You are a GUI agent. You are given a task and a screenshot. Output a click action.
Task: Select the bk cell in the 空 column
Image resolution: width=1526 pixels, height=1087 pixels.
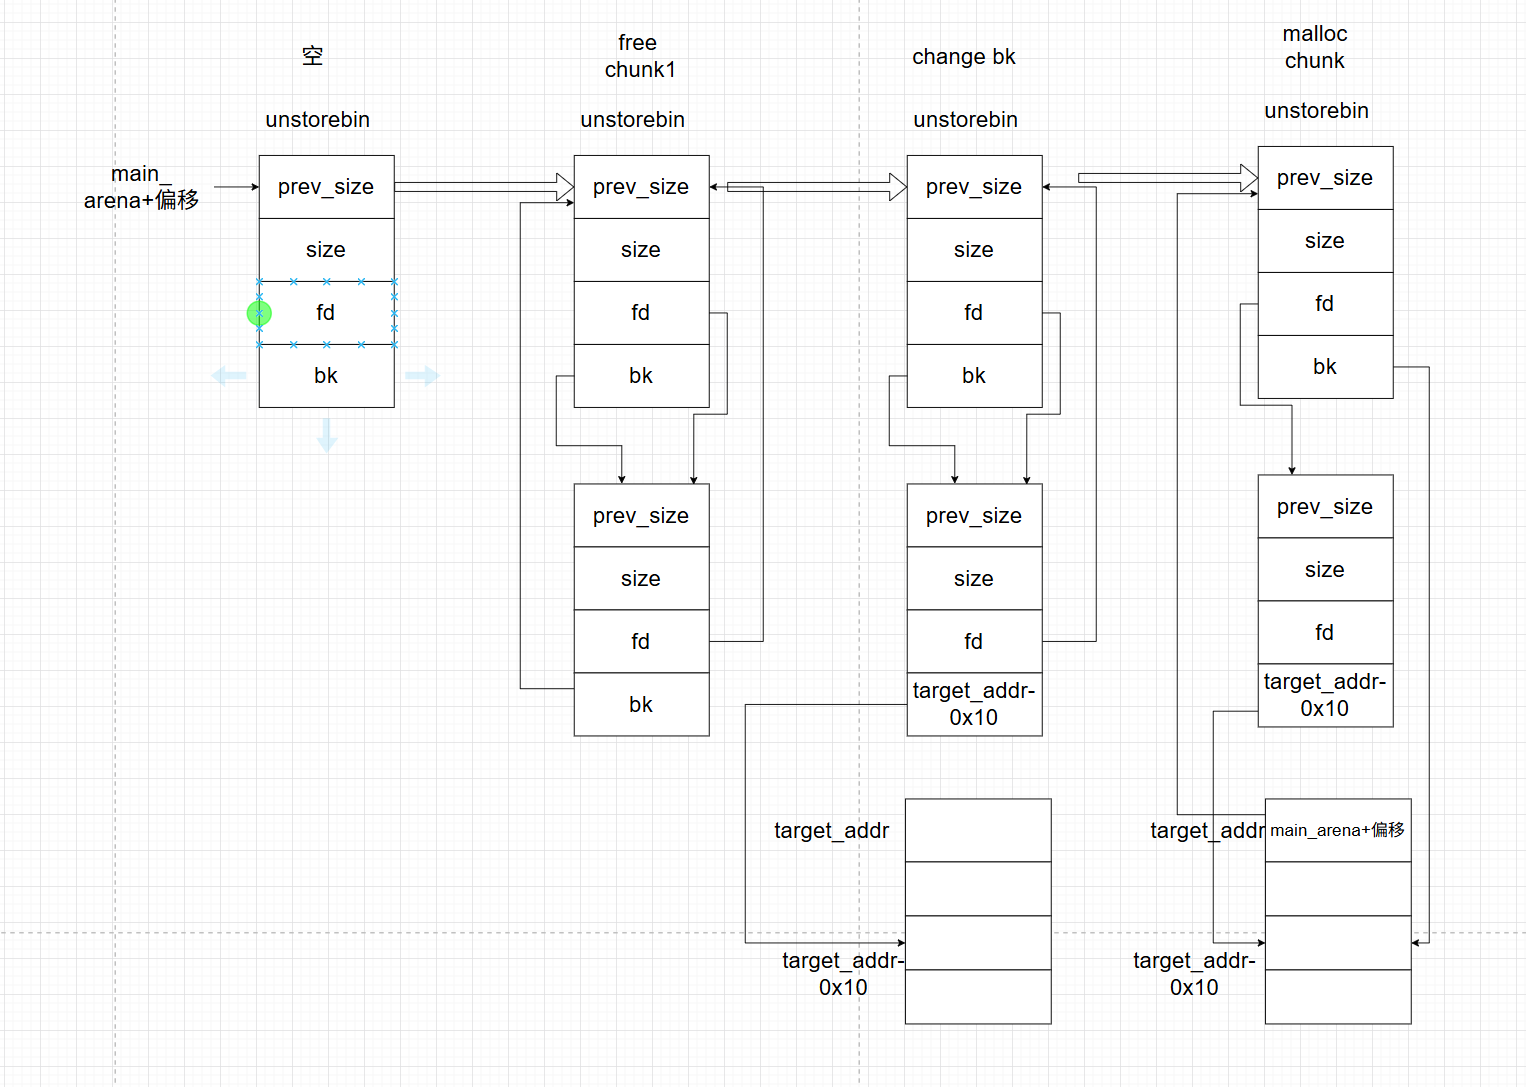point(326,376)
